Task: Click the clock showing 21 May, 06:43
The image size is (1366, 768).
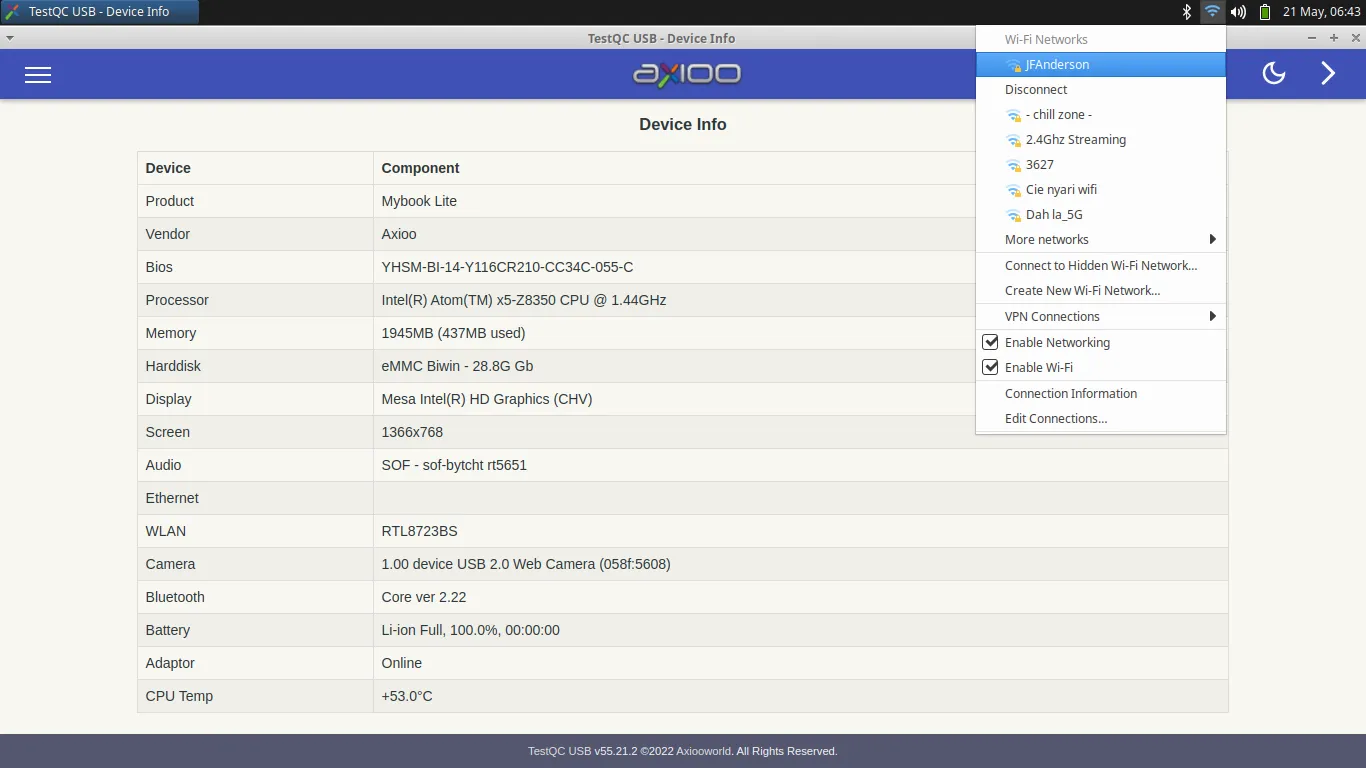Action: click(x=1321, y=12)
